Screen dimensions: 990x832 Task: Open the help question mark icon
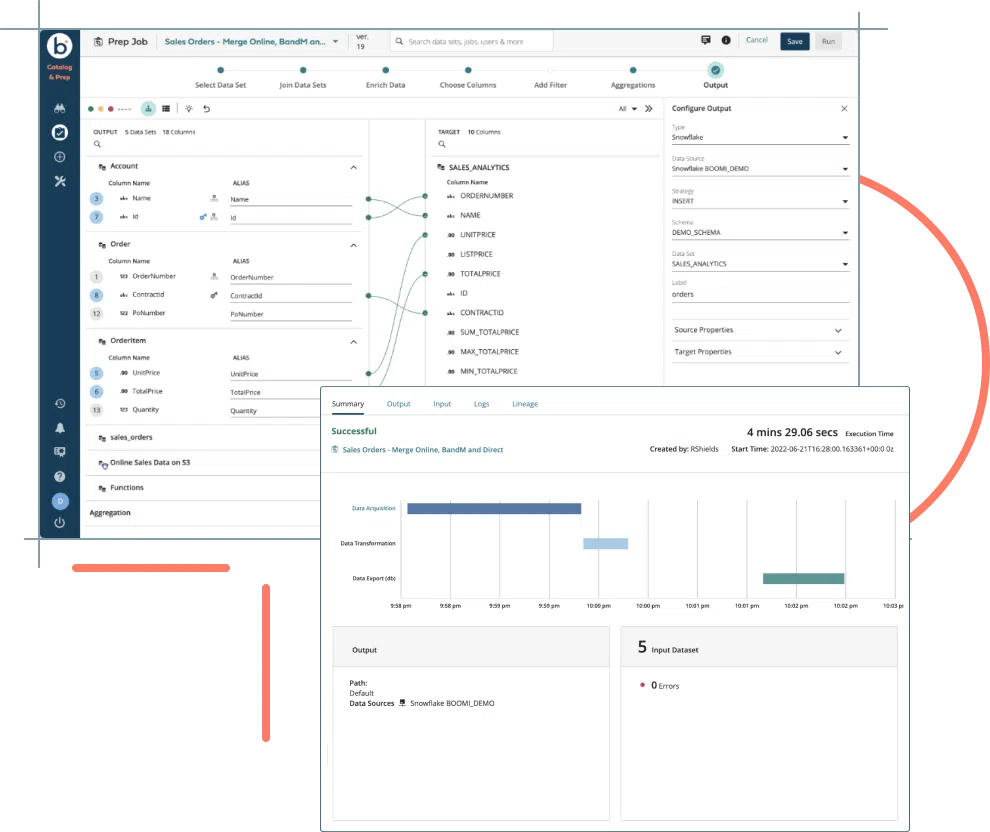(60, 477)
